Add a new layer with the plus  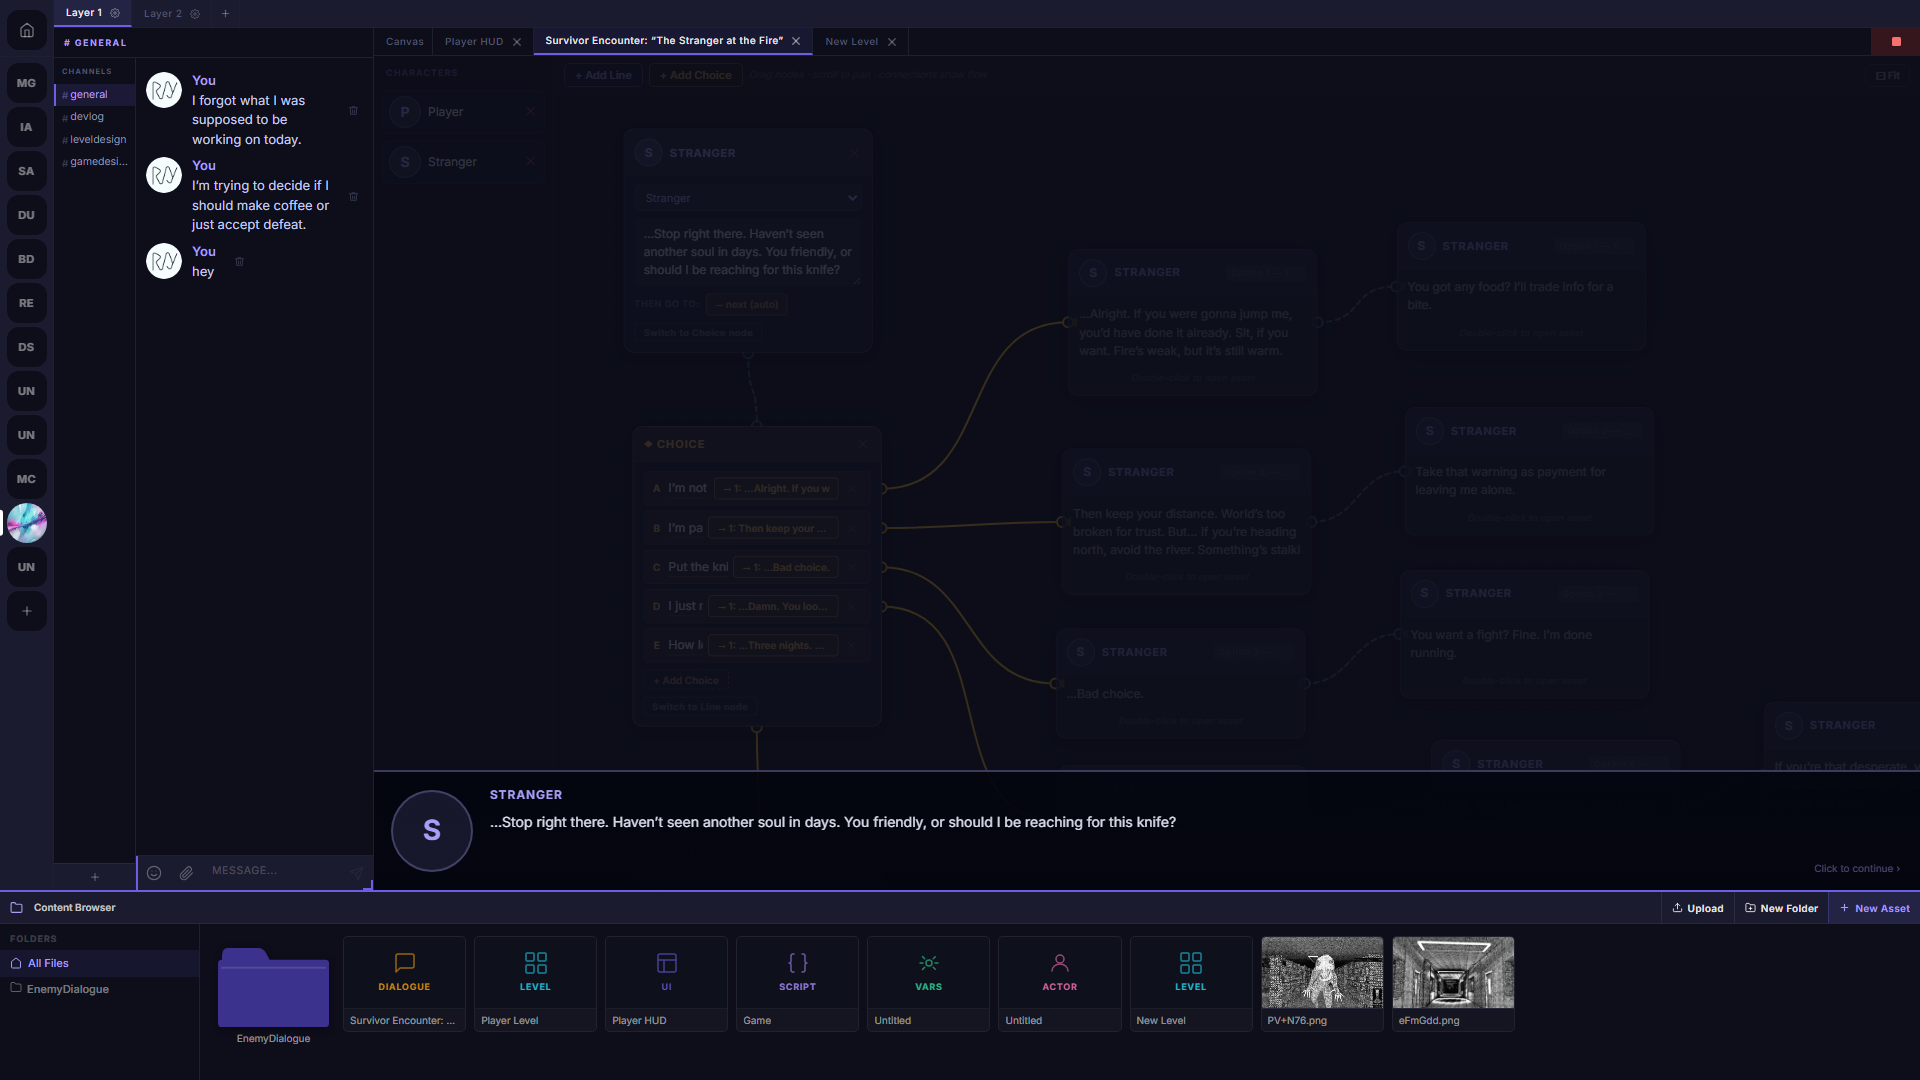(225, 14)
